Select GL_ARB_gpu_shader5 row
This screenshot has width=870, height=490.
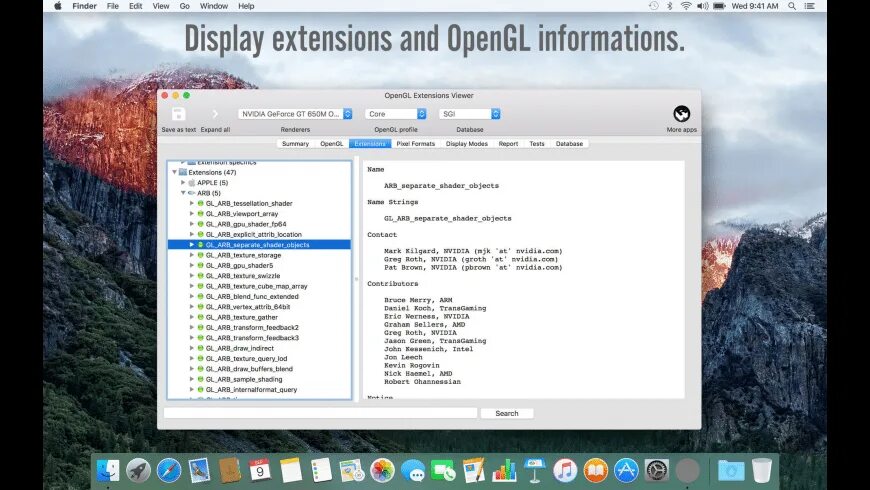tap(260, 266)
